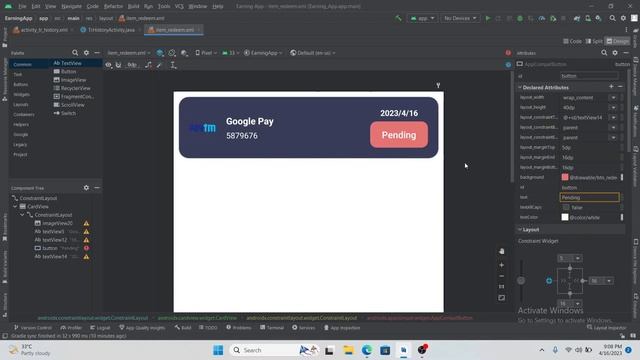Open the Pixel device dropdown
640x360 pixels.
tap(206, 53)
